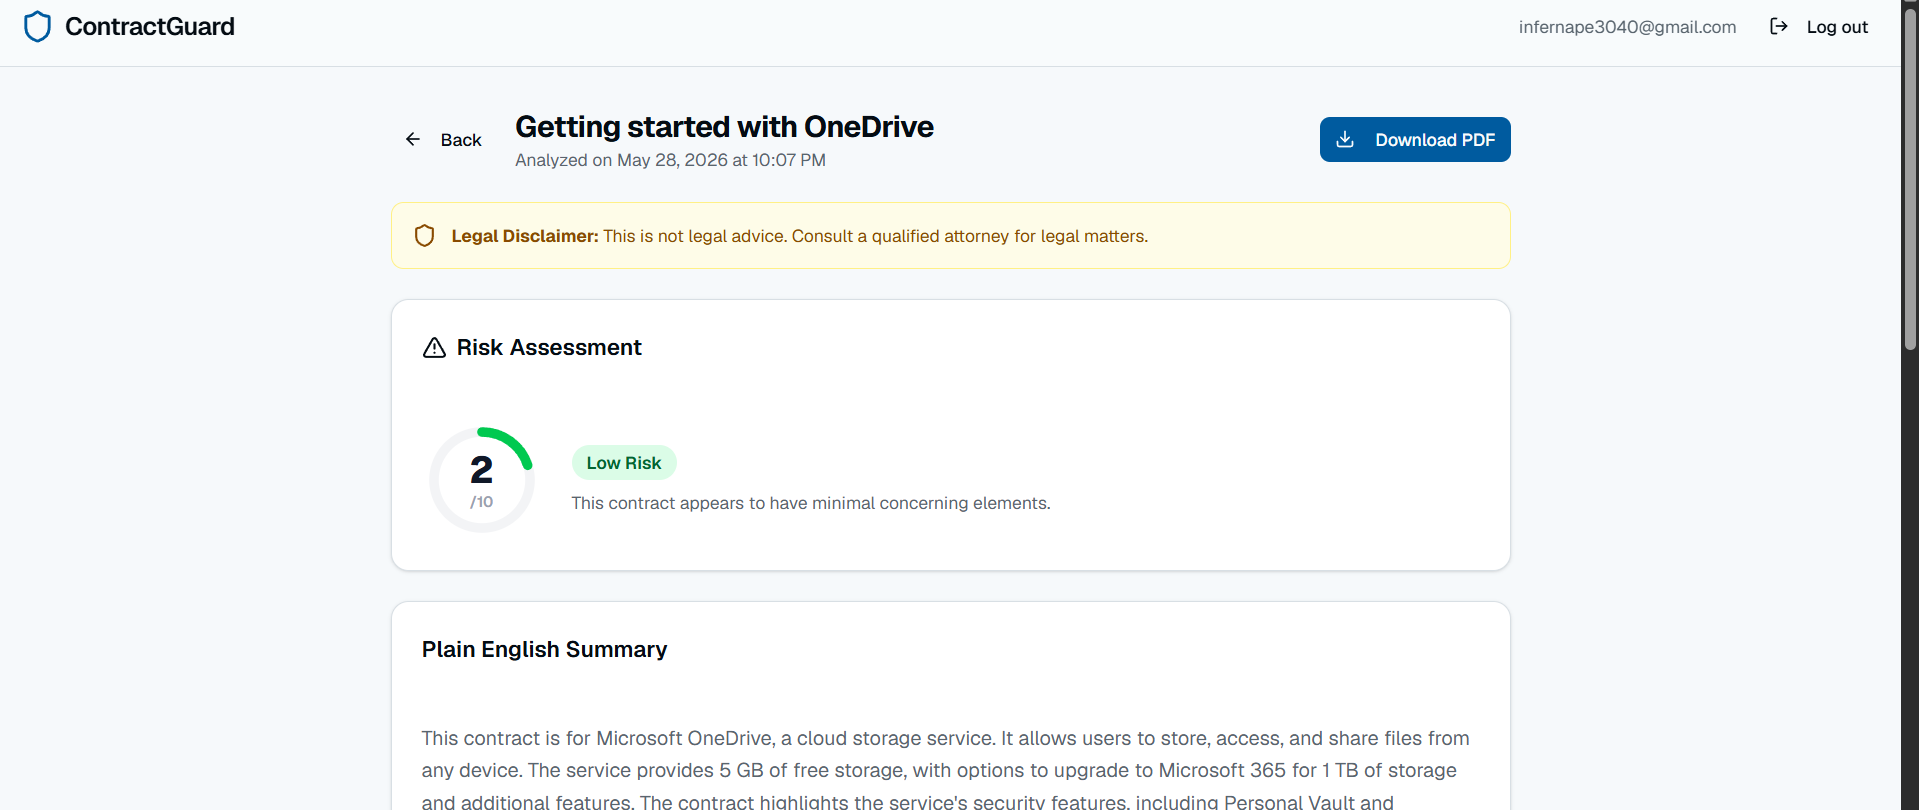The width and height of the screenshot is (1919, 810).
Task: Click the "Analyzed on May 28, 2026" timestamp
Action: click(670, 160)
